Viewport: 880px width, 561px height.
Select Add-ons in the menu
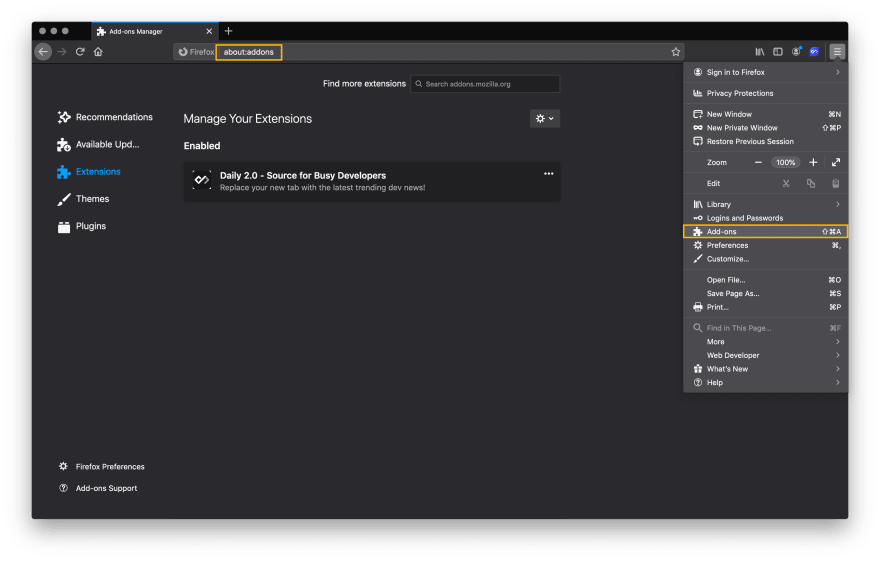pos(766,231)
